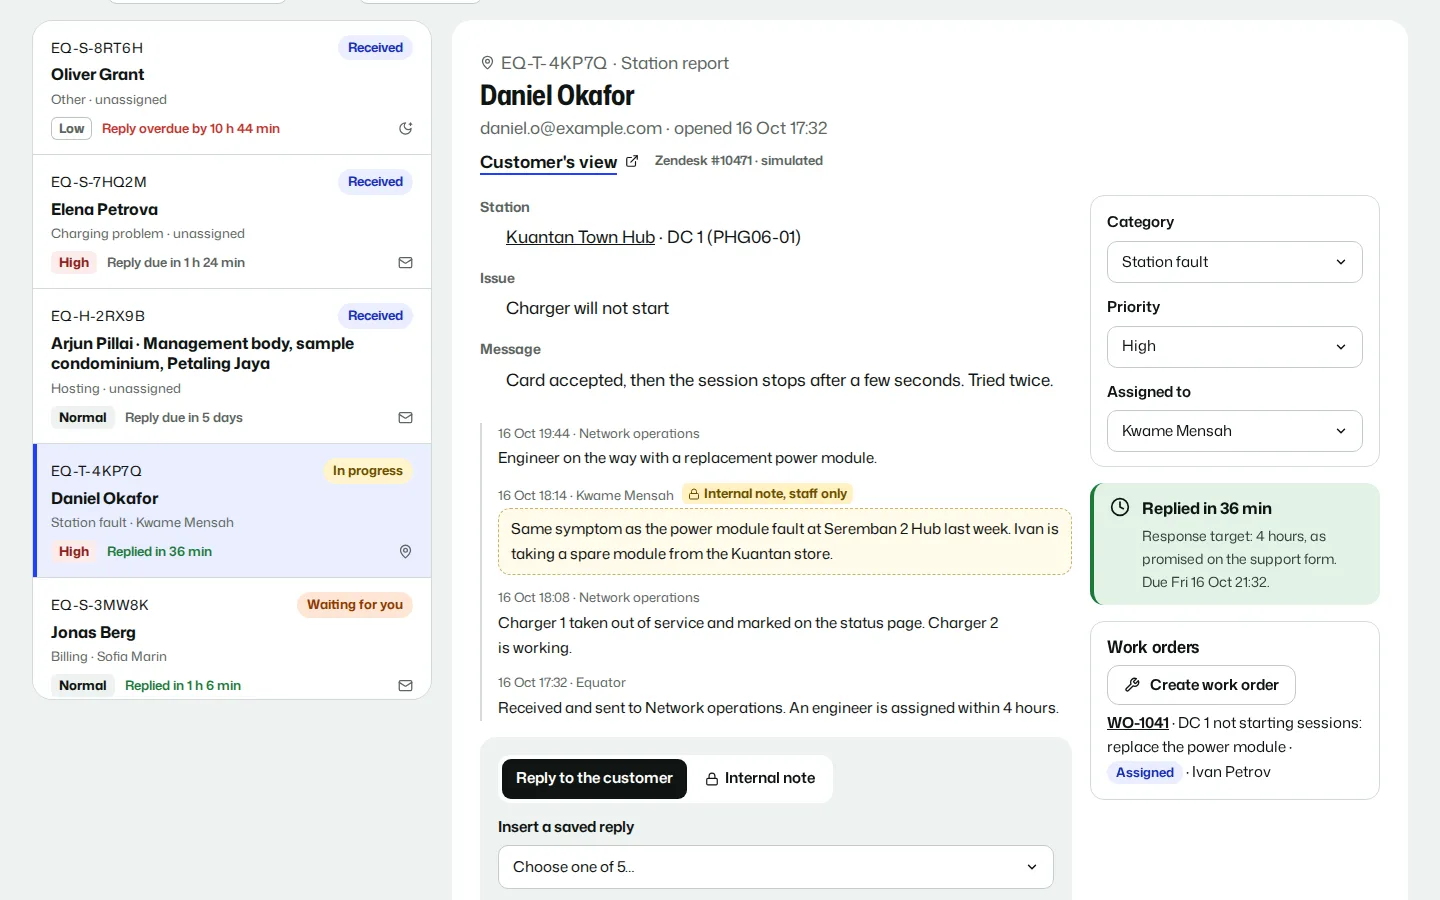This screenshot has width=1440, height=900.
Task: Open work order WO-1041 link
Action: click(x=1138, y=723)
